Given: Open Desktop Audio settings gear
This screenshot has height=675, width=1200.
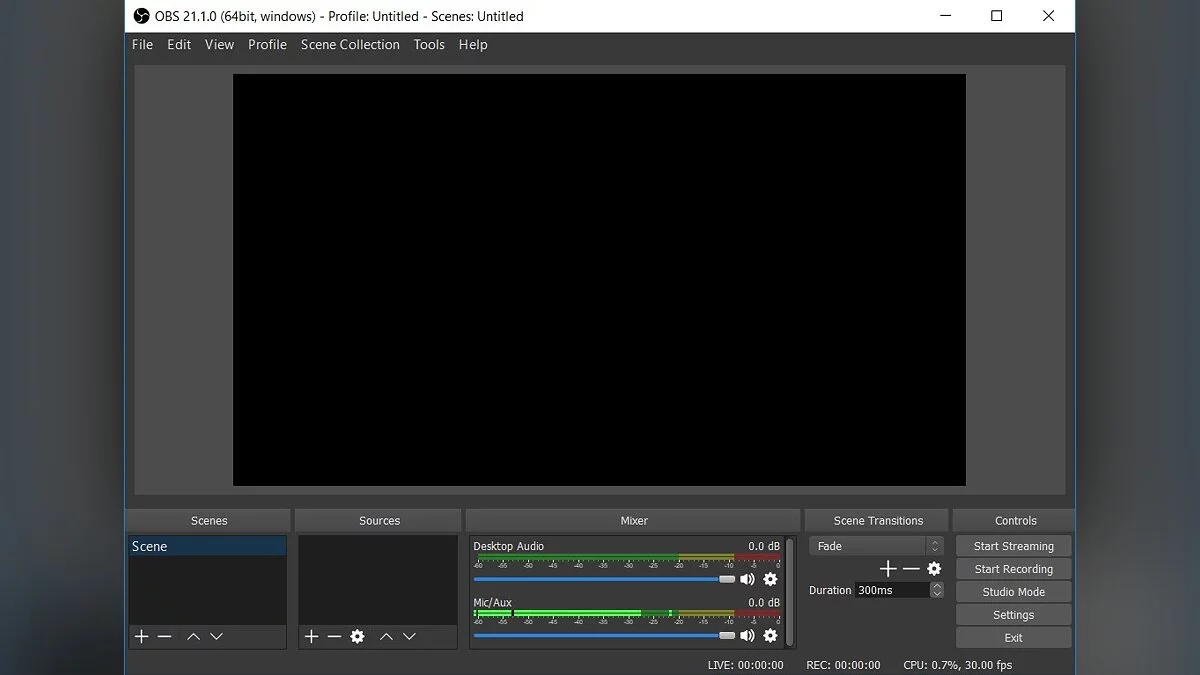Looking at the screenshot, I should tap(770, 579).
